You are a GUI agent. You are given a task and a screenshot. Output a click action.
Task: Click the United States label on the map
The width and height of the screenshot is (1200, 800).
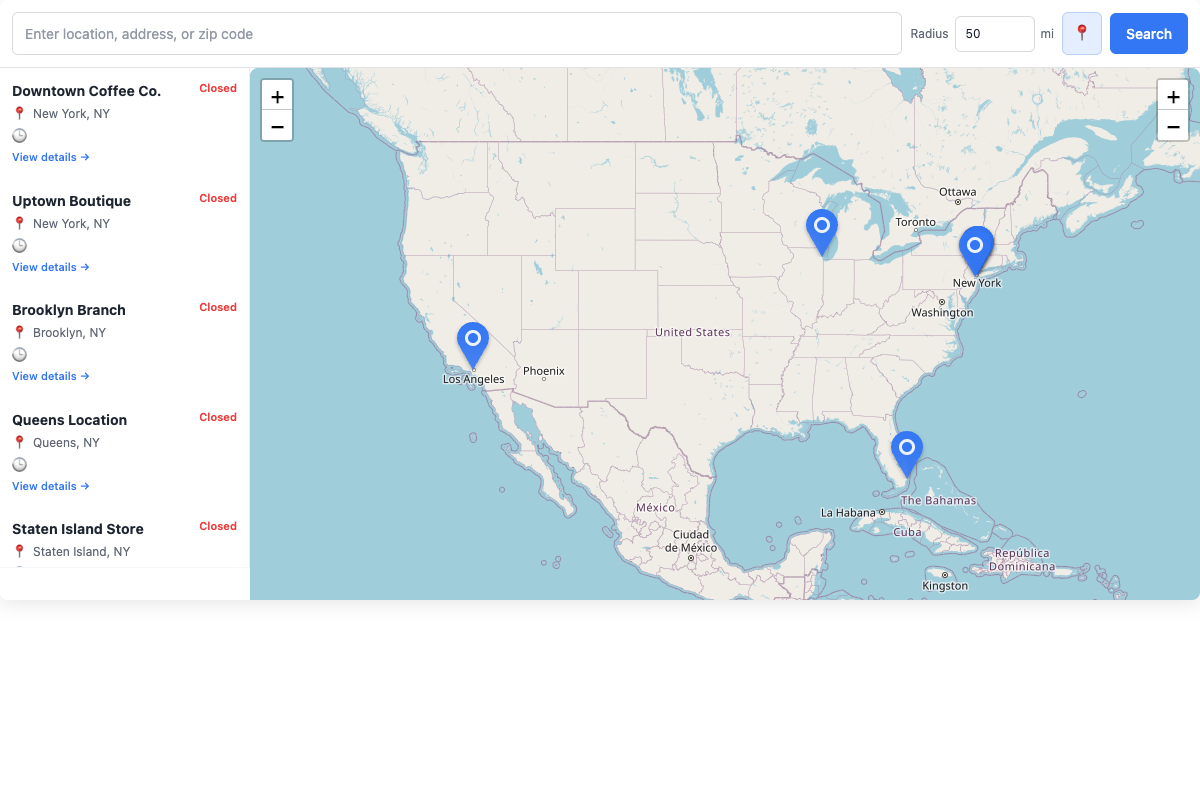[x=693, y=332]
